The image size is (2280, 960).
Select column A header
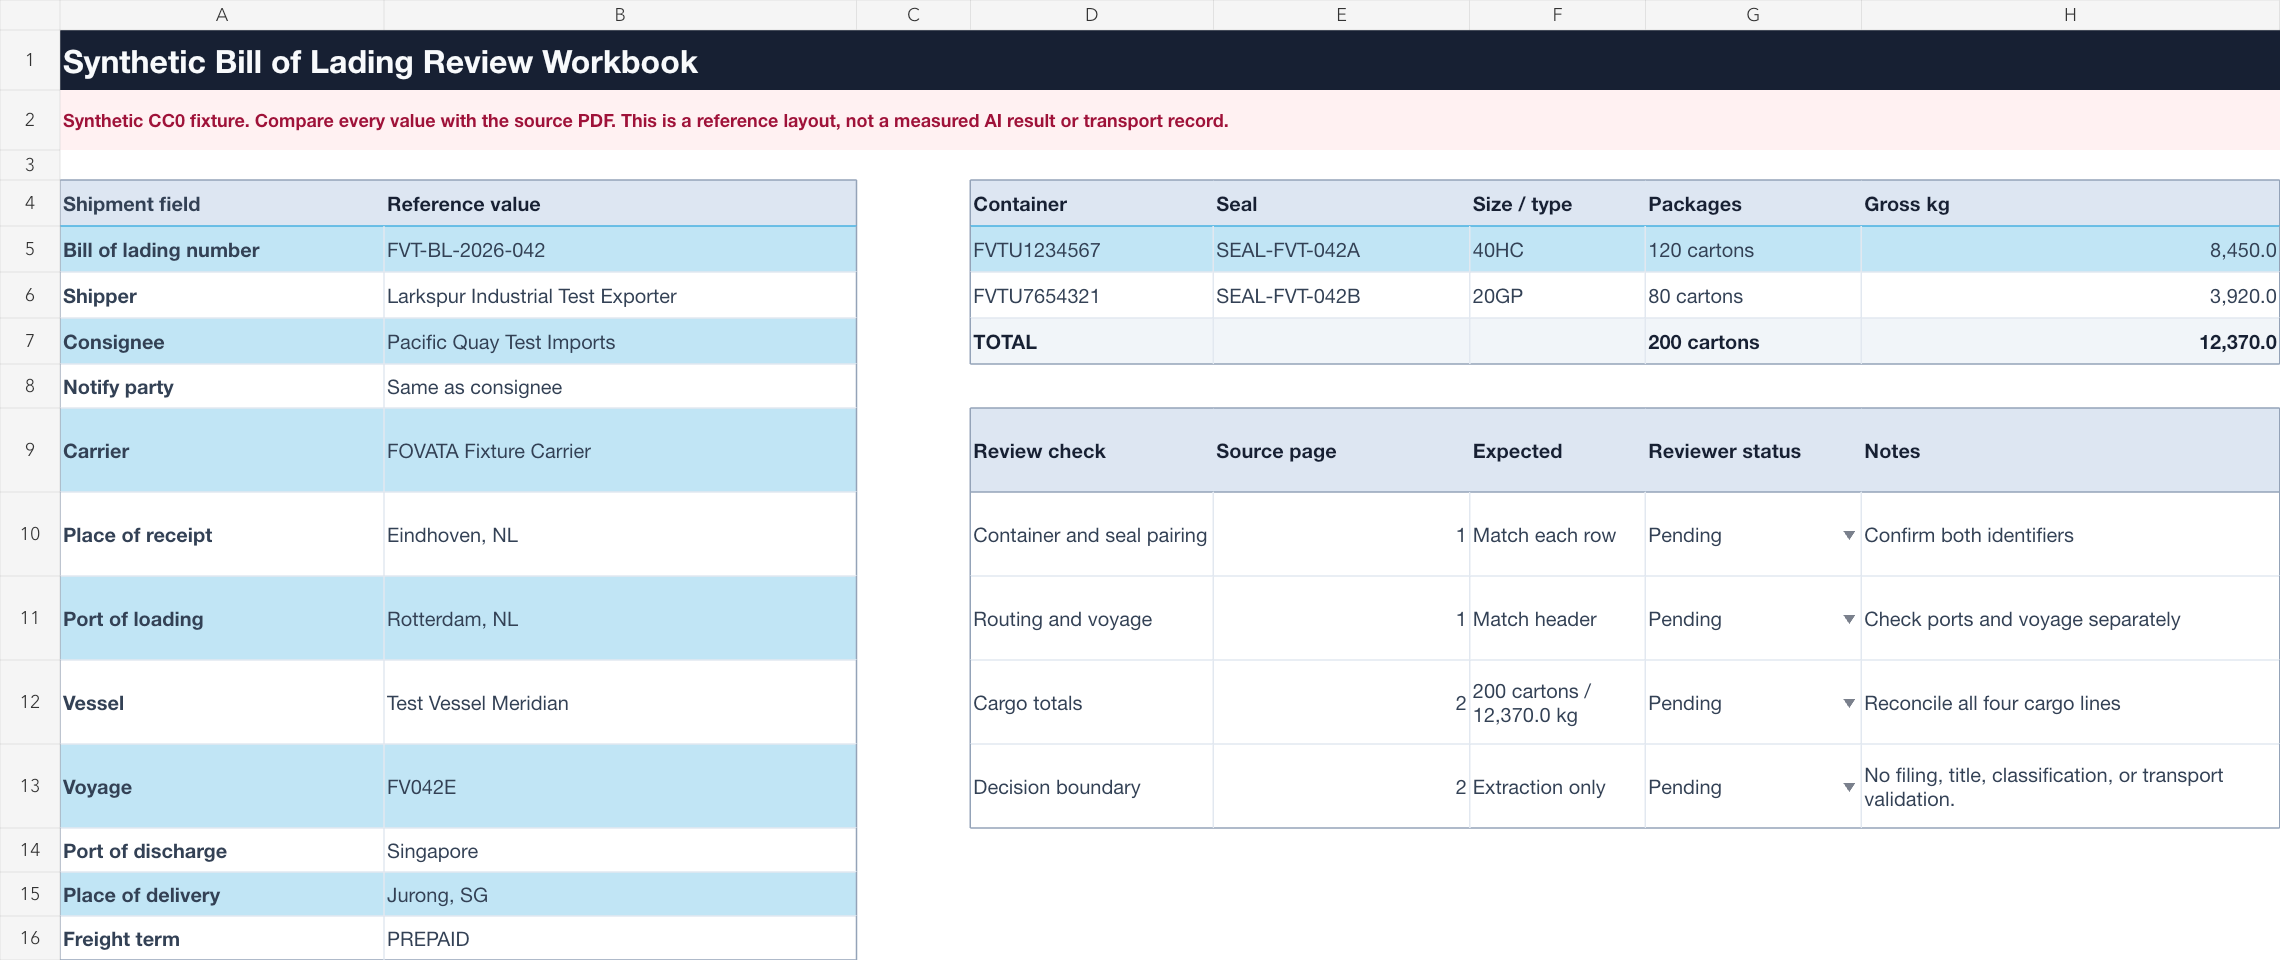pyautogui.click(x=222, y=14)
